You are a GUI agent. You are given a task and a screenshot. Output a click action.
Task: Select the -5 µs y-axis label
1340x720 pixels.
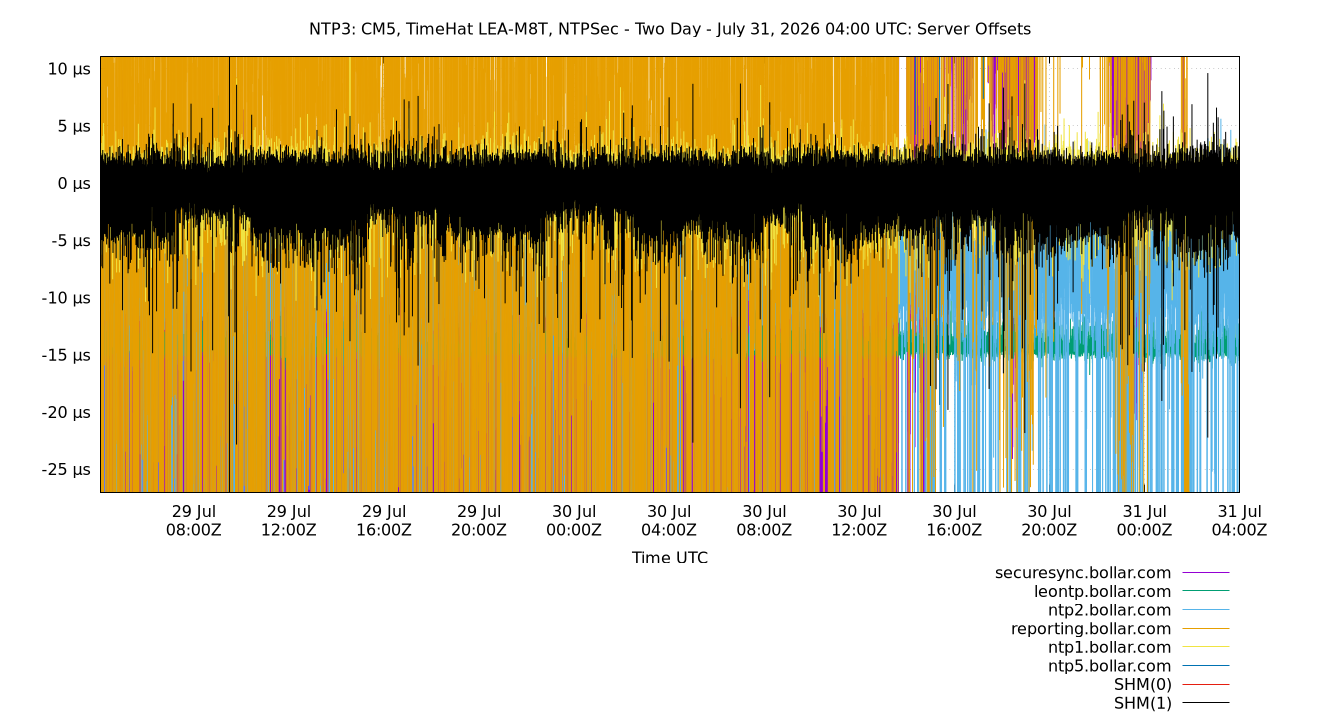(x=71, y=240)
